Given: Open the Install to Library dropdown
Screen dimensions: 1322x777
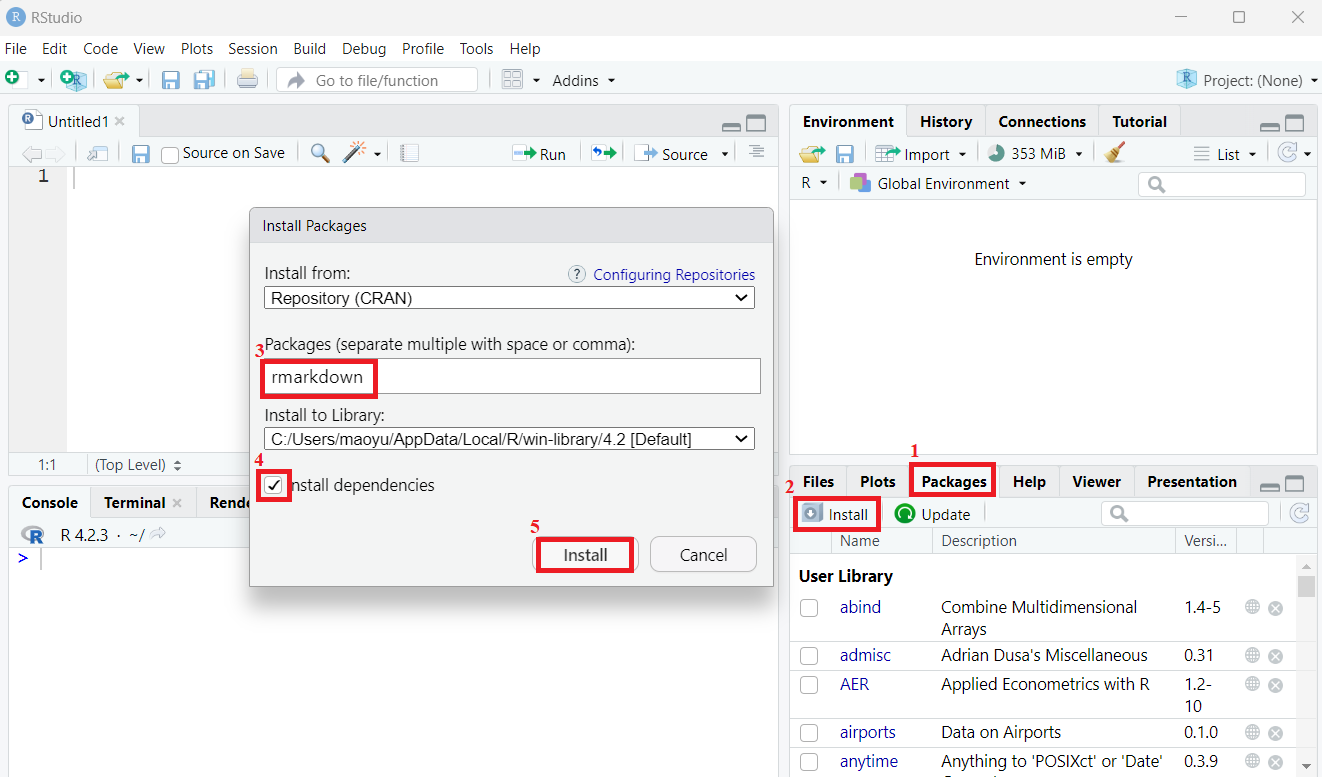Looking at the screenshot, I should (510, 439).
